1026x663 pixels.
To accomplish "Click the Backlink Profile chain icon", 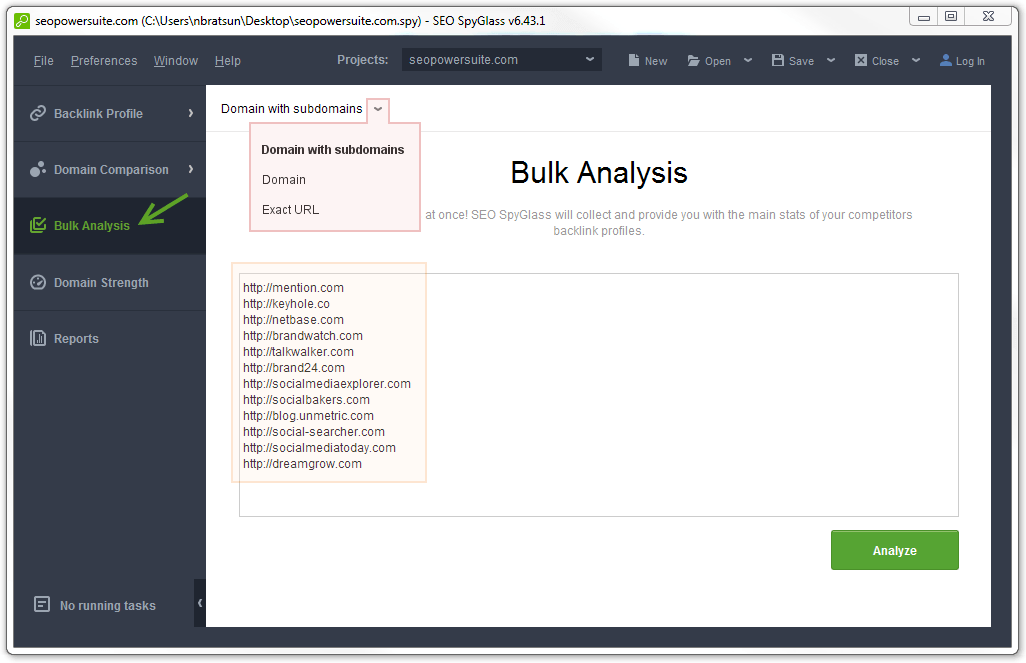I will pos(38,113).
